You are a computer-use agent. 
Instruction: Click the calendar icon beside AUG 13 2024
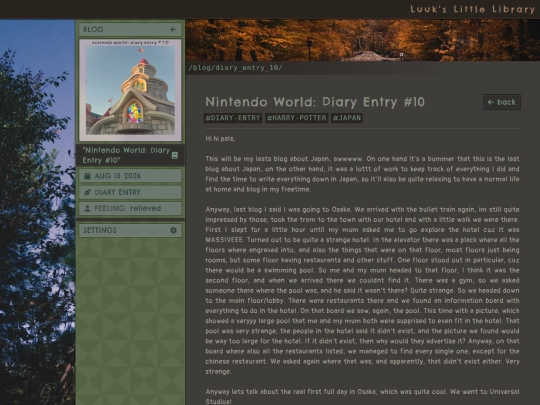tap(87, 176)
